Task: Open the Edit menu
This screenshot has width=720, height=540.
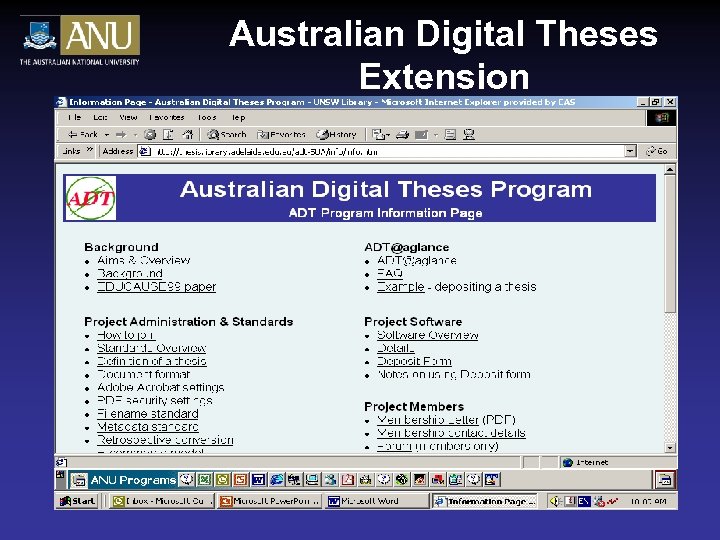Action: coord(100,118)
